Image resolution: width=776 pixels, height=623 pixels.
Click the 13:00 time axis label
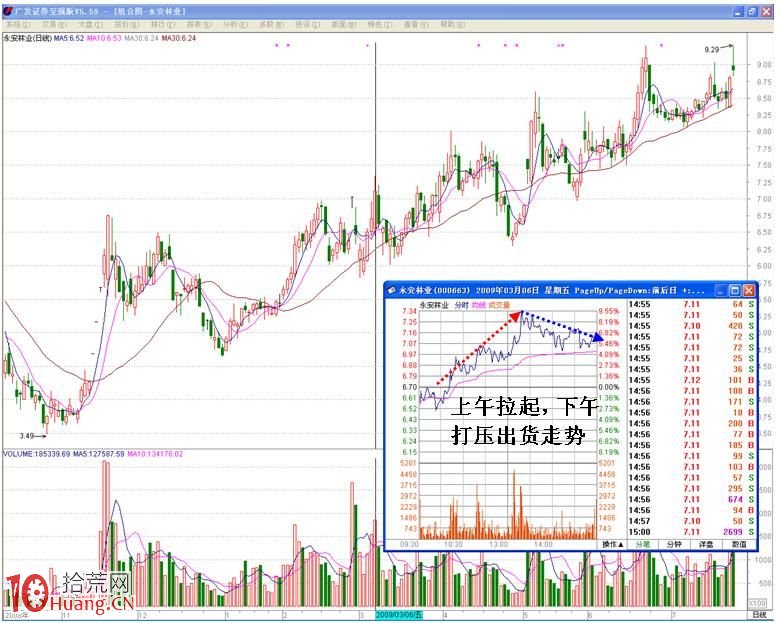click(498, 544)
